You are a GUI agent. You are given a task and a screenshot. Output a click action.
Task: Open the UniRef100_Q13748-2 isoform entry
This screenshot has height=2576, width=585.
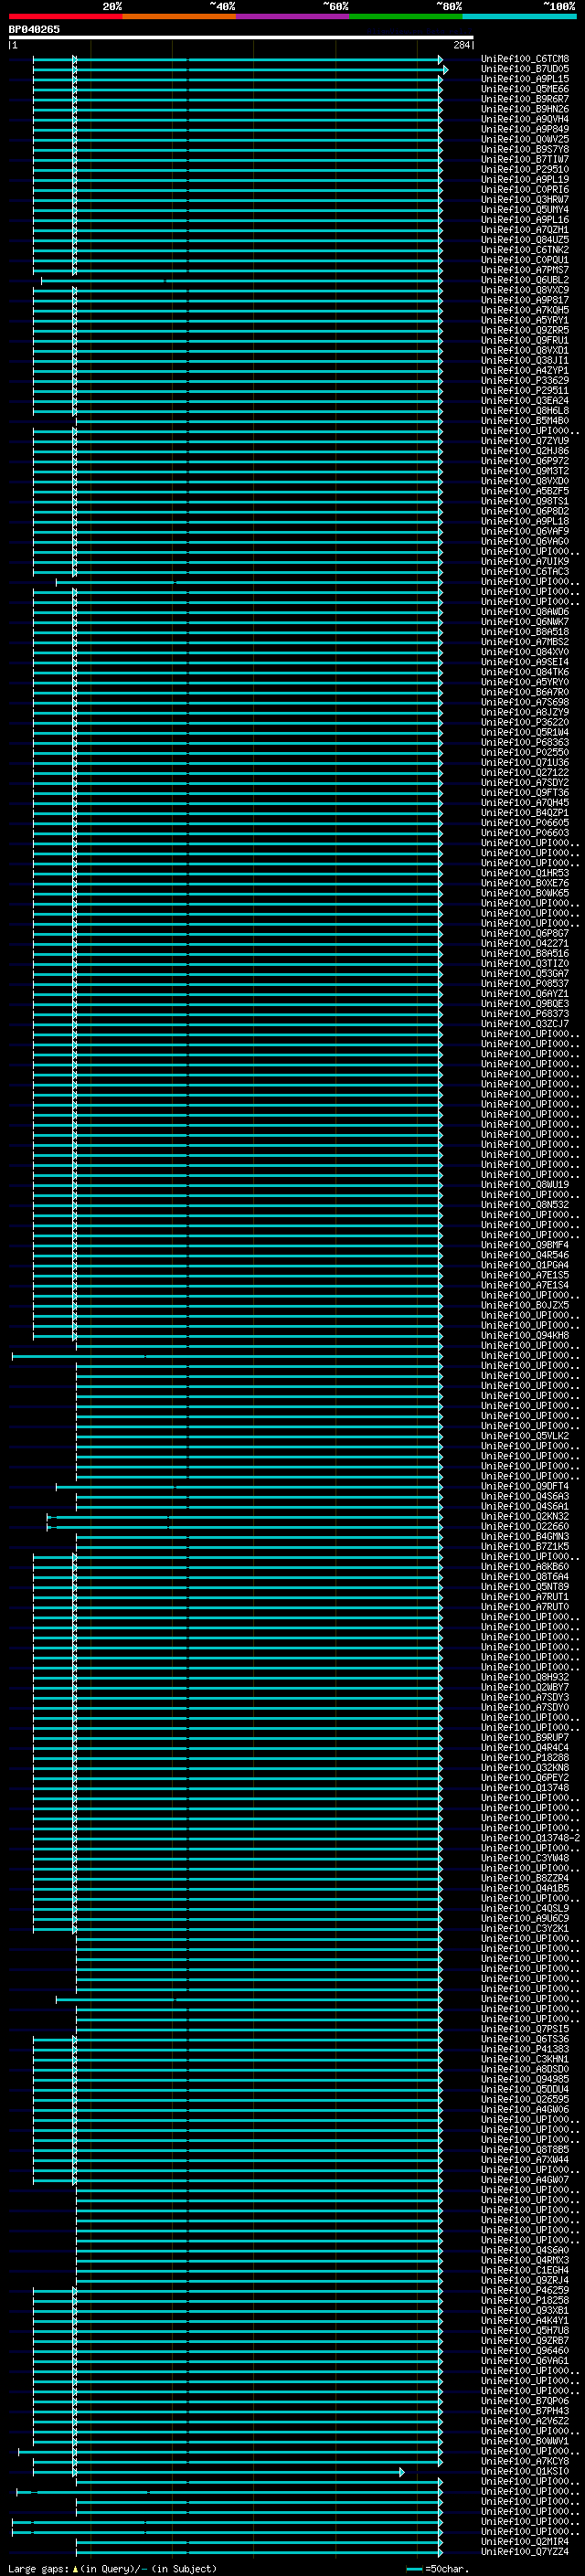pos(530,1838)
